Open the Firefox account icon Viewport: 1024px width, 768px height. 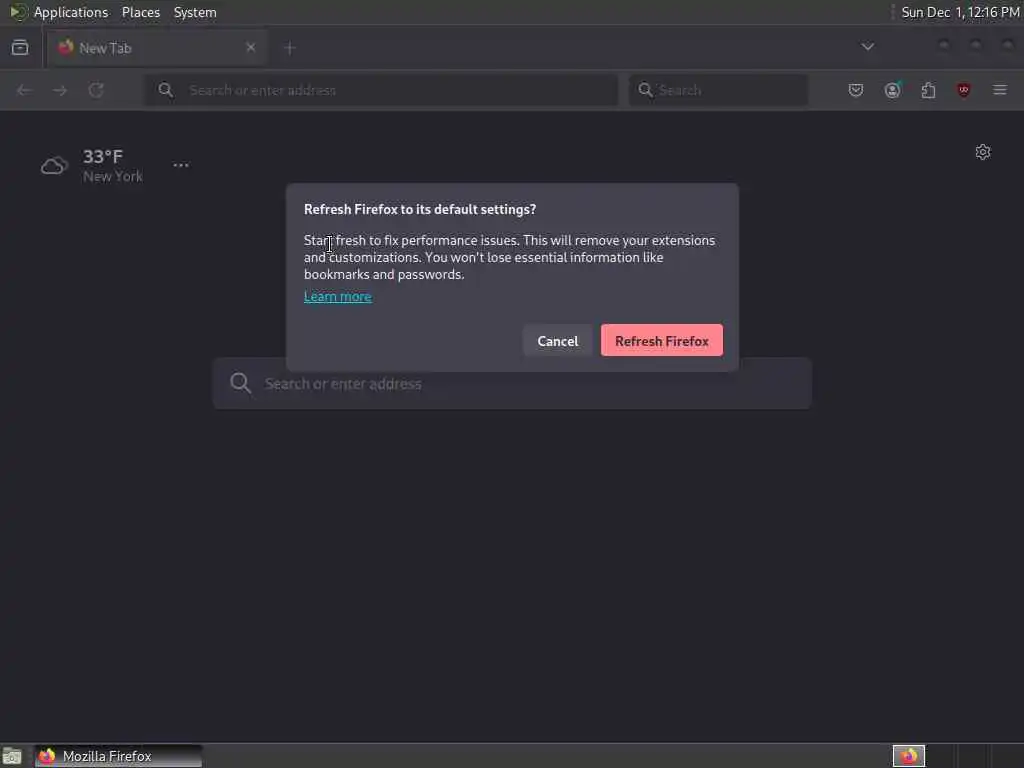[x=892, y=90]
